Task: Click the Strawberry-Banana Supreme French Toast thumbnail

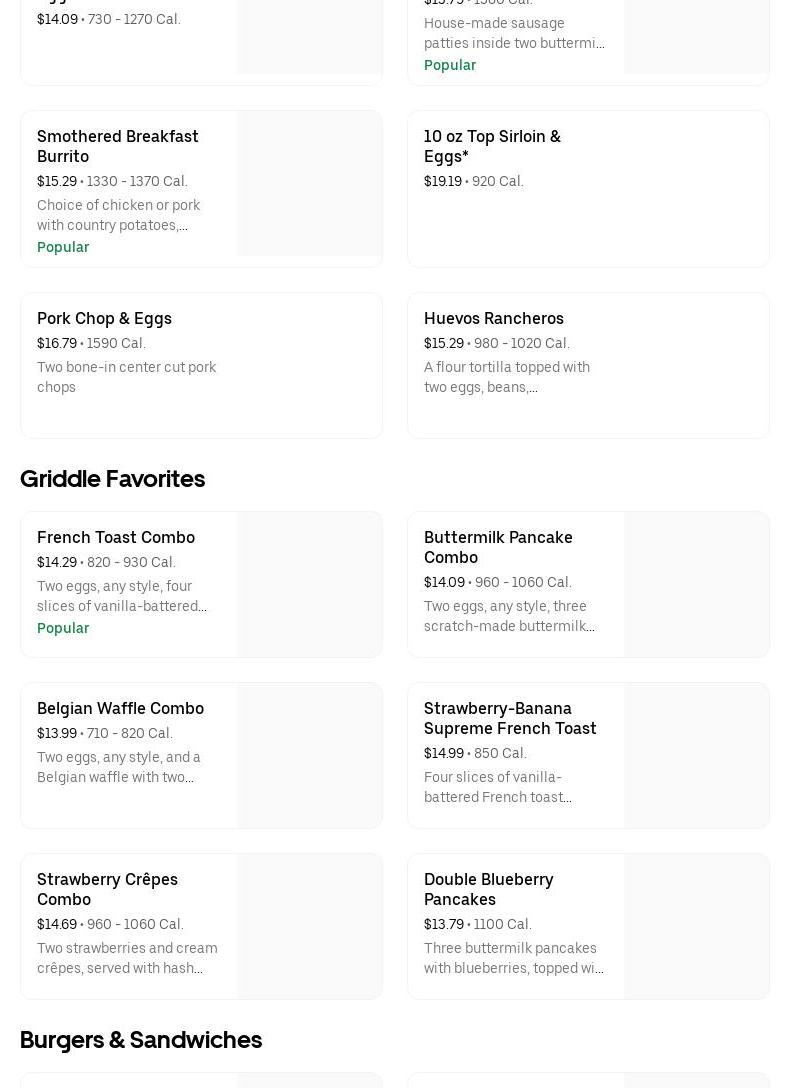Action: pyautogui.click(x=696, y=755)
